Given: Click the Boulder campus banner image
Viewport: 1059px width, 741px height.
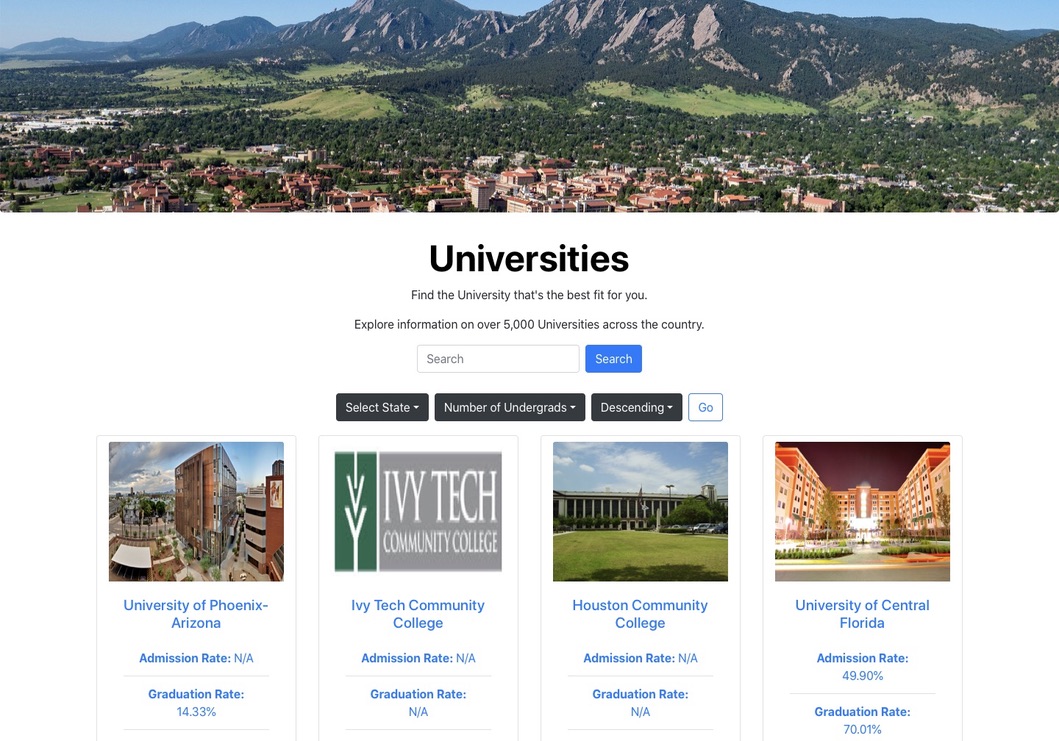Looking at the screenshot, I should tap(529, 105).
